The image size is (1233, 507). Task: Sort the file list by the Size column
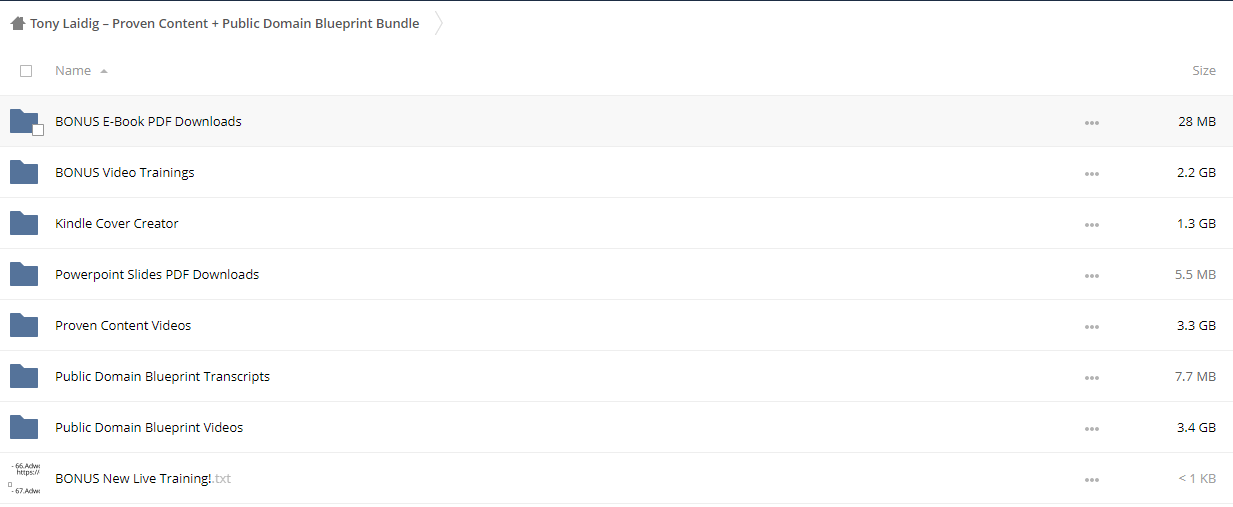click(x=1204, y=71)
